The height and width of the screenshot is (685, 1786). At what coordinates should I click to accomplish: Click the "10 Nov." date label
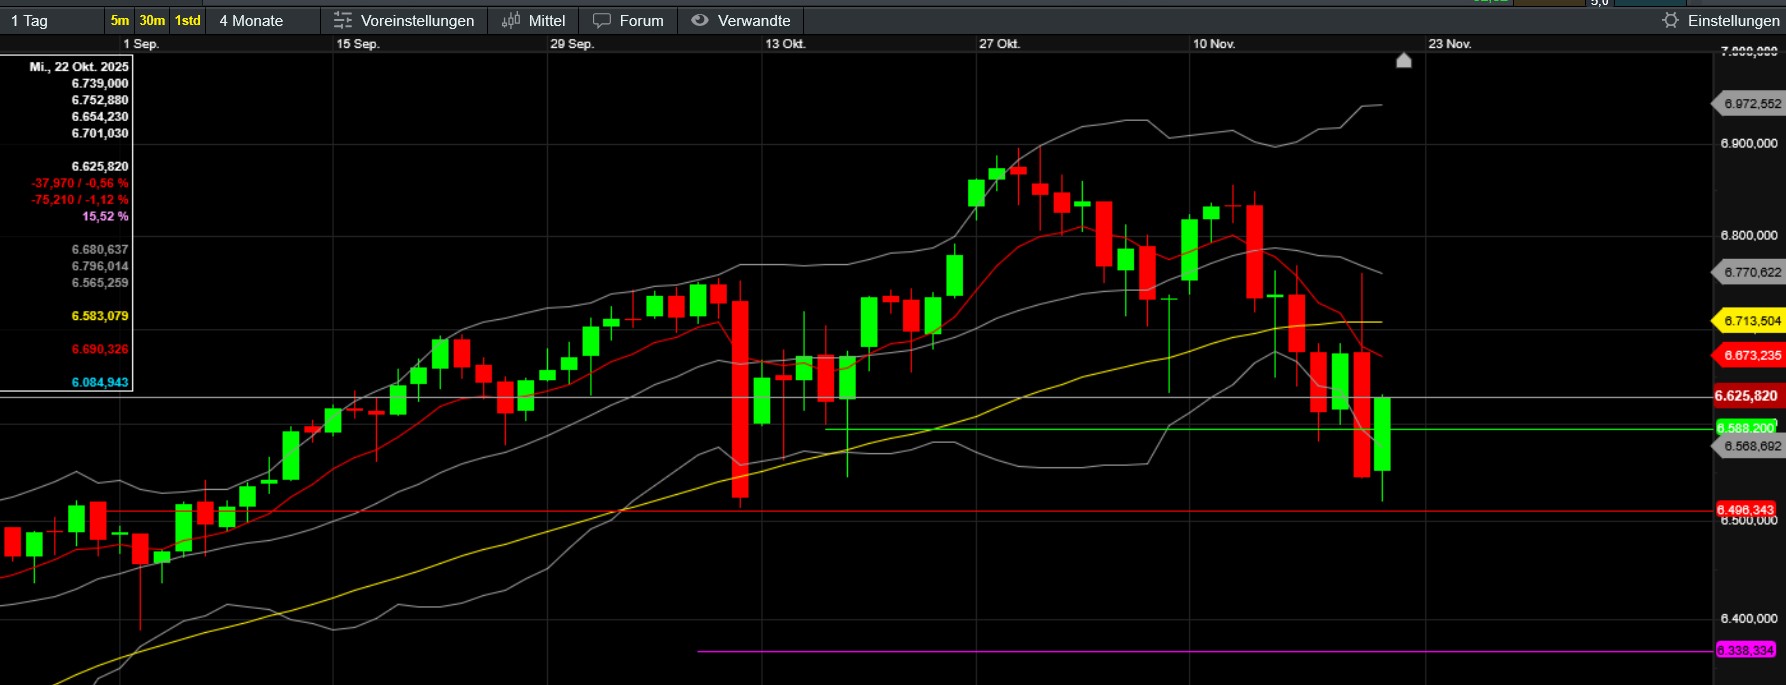[x=1214, y=44]
